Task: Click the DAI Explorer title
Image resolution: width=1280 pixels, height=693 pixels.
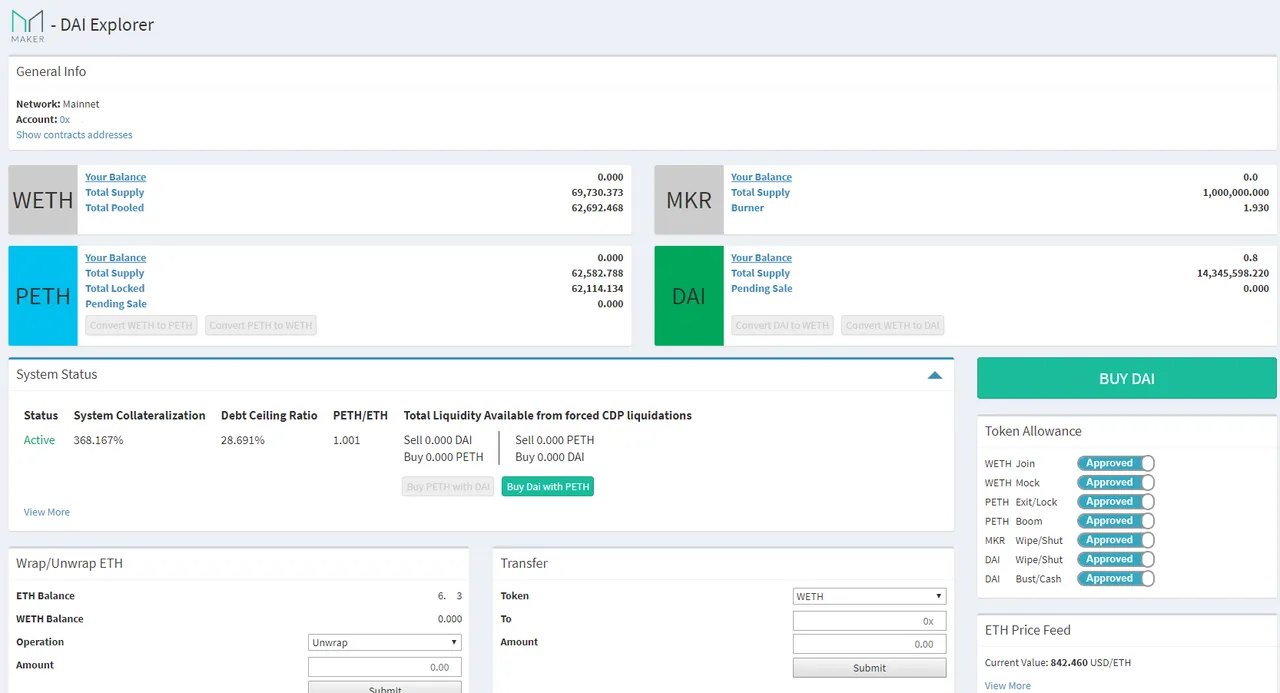Action: 107,25
